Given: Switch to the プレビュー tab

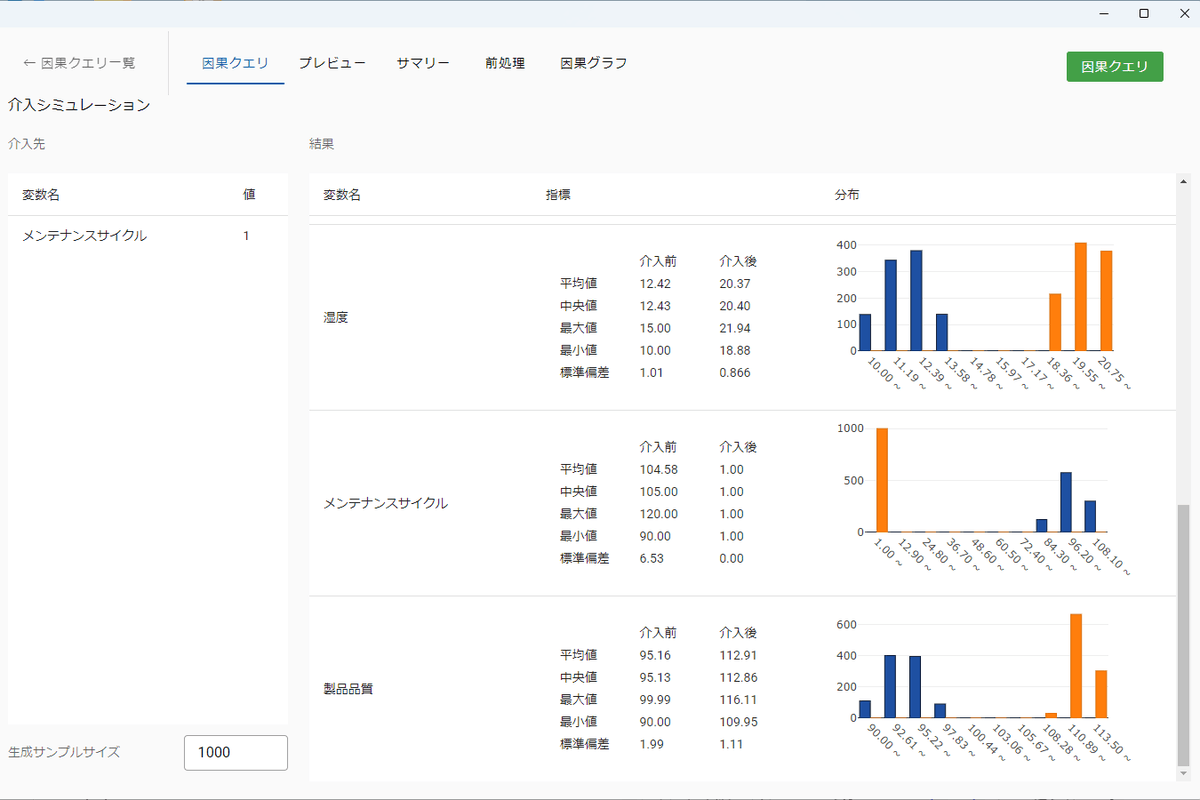Looking at the screenshot, I should coord(332,63).
